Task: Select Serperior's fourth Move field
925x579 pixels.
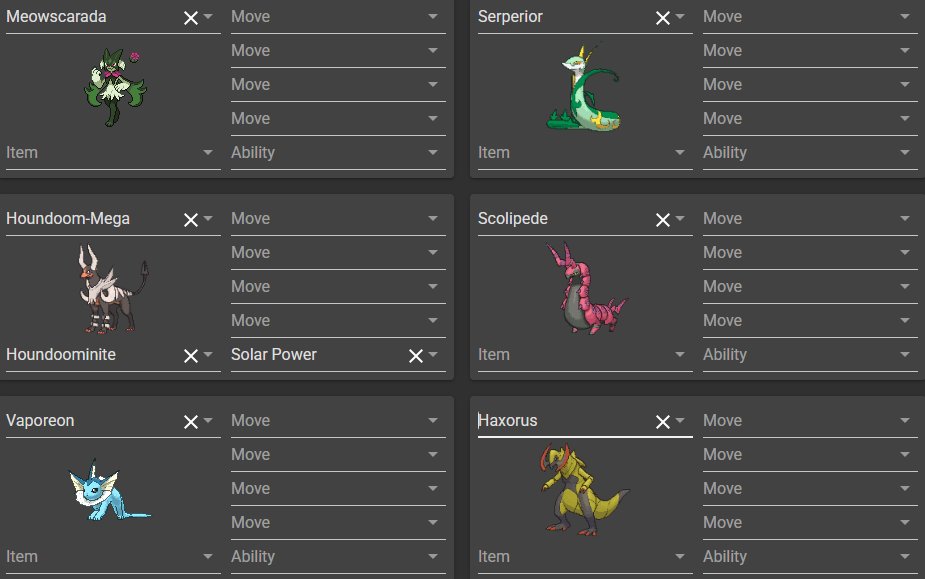Action: click(x=810, y=119)
